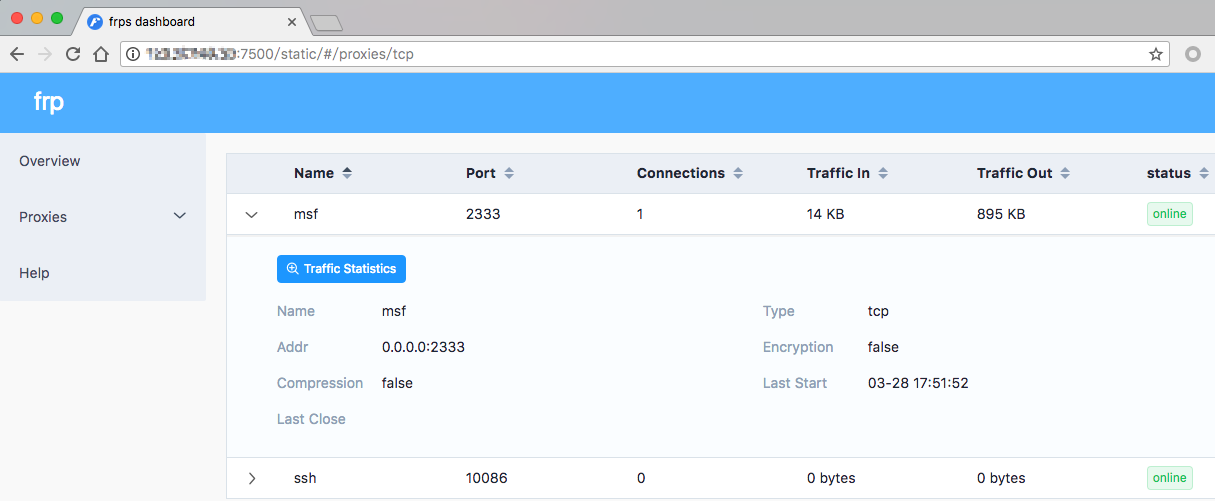Select the msf Connections value 1

640,214
